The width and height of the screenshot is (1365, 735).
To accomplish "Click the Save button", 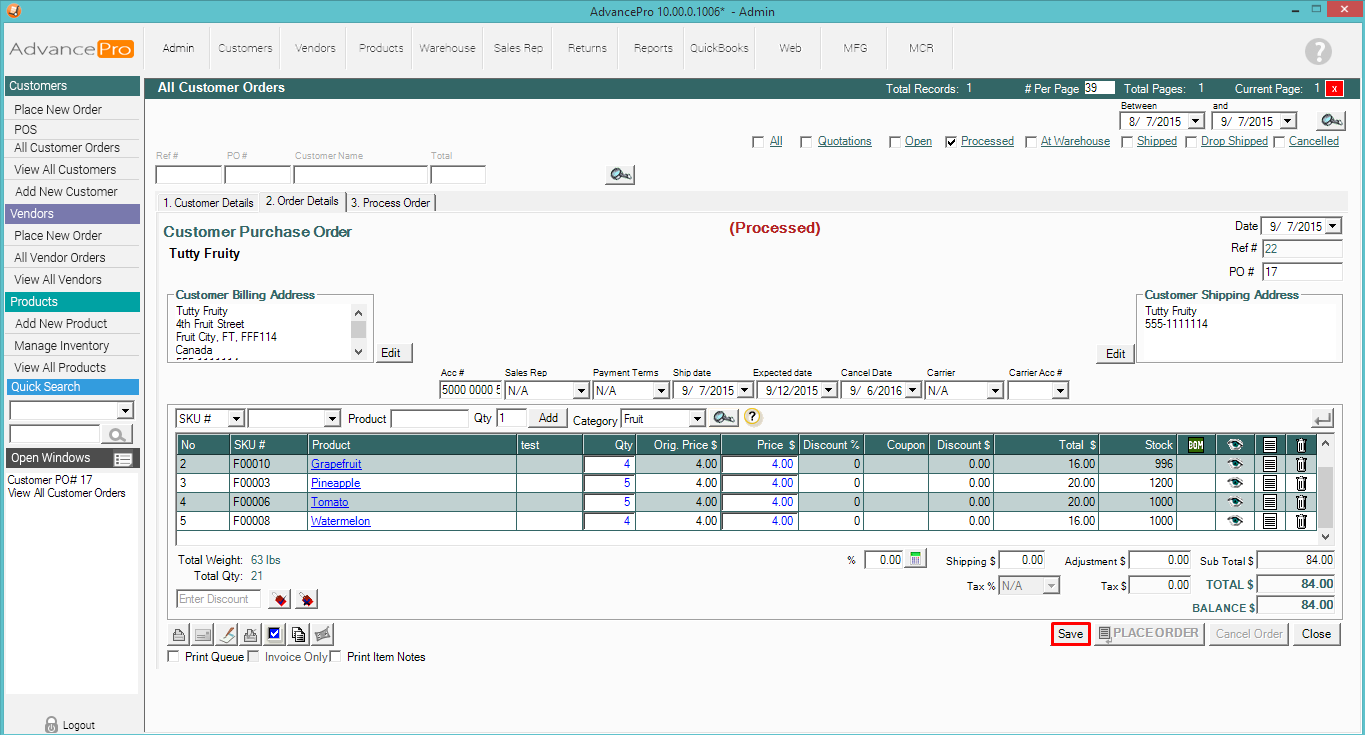I will coord(1070,634).
